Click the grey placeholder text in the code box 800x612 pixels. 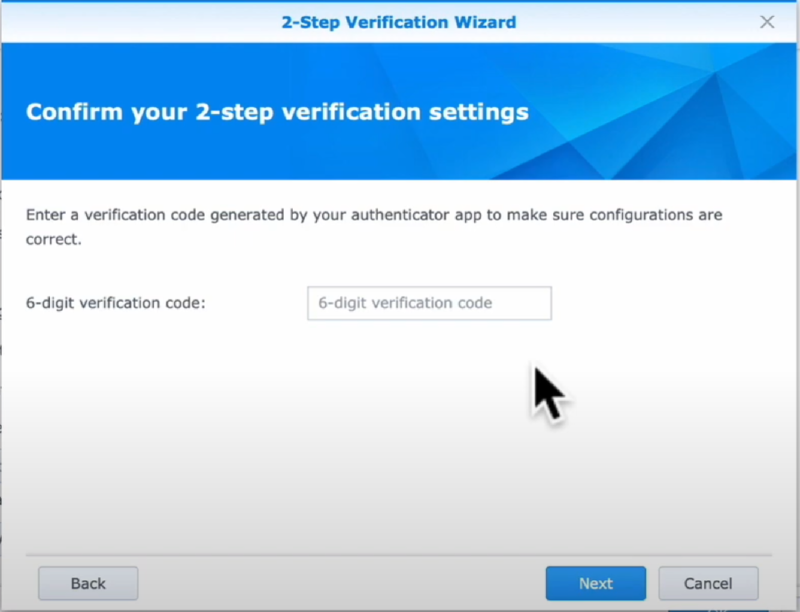coord(405,303)
